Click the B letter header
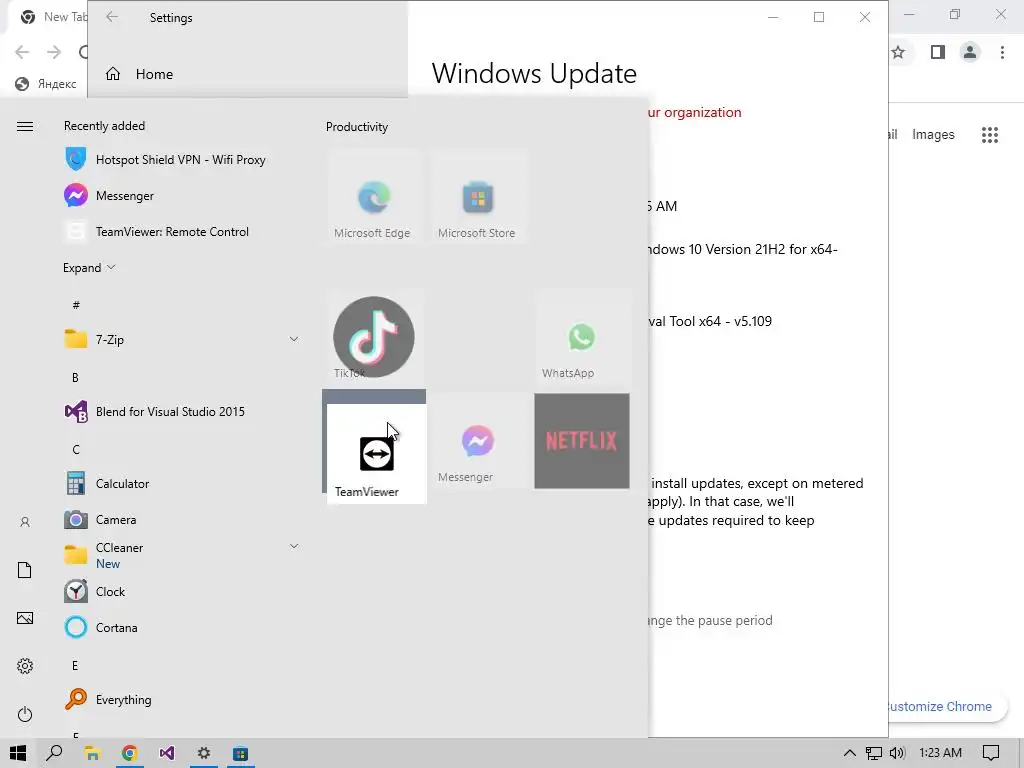Viewport: 1024px width, 768px height. coord(75,377)
